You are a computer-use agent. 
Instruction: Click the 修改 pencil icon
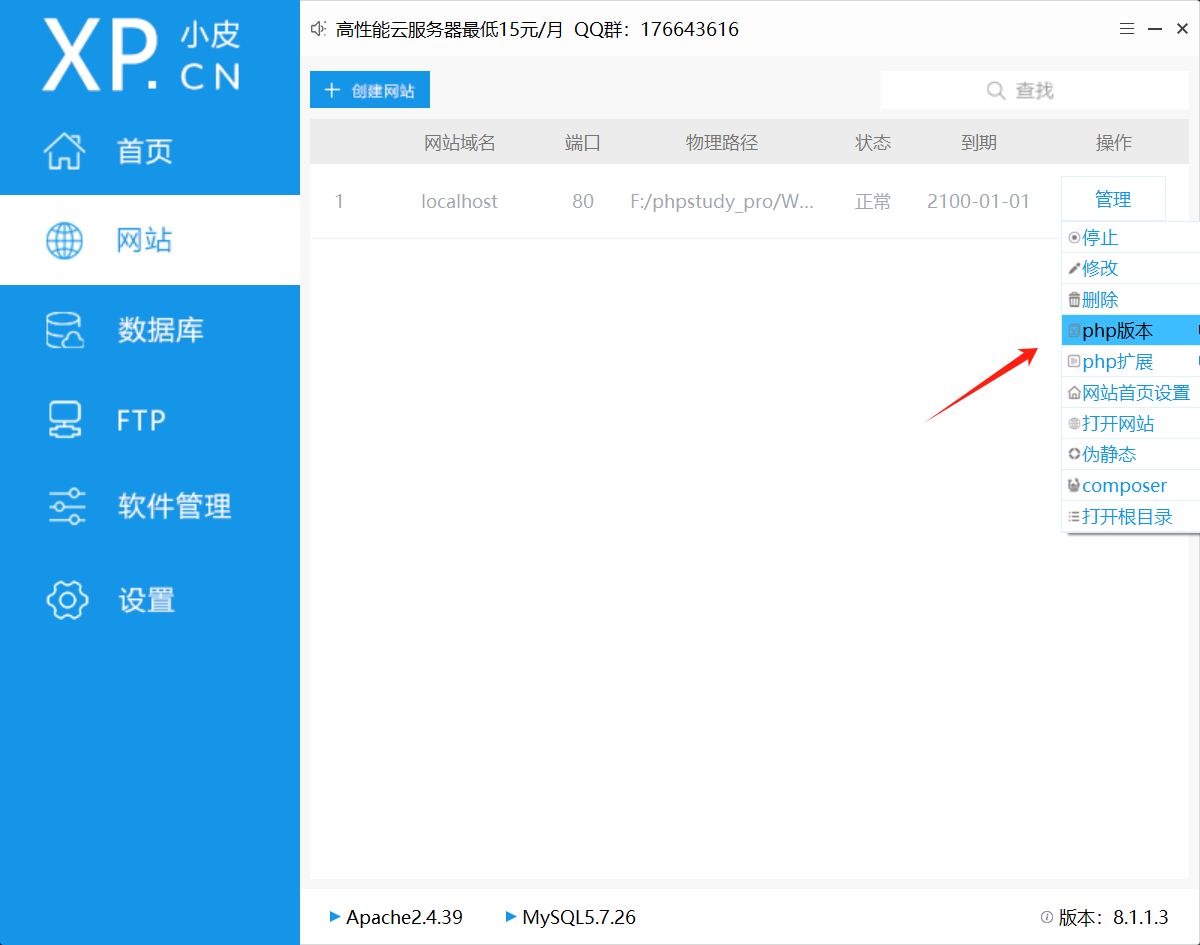click(1074, 269)
